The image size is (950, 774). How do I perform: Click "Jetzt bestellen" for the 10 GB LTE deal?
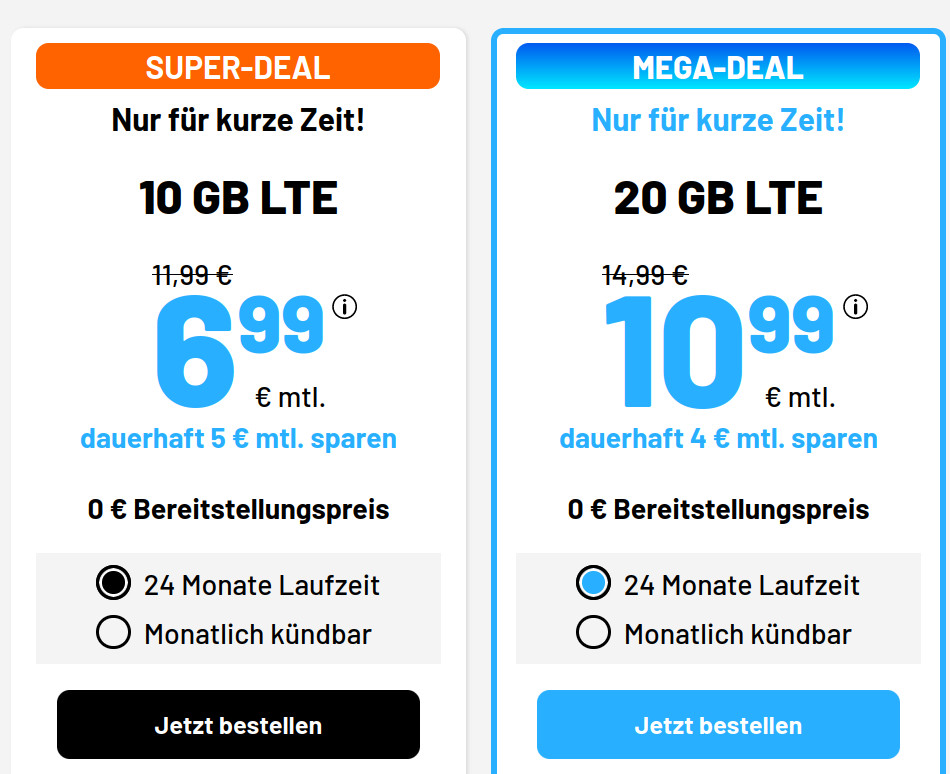click(x=240, y=724)
